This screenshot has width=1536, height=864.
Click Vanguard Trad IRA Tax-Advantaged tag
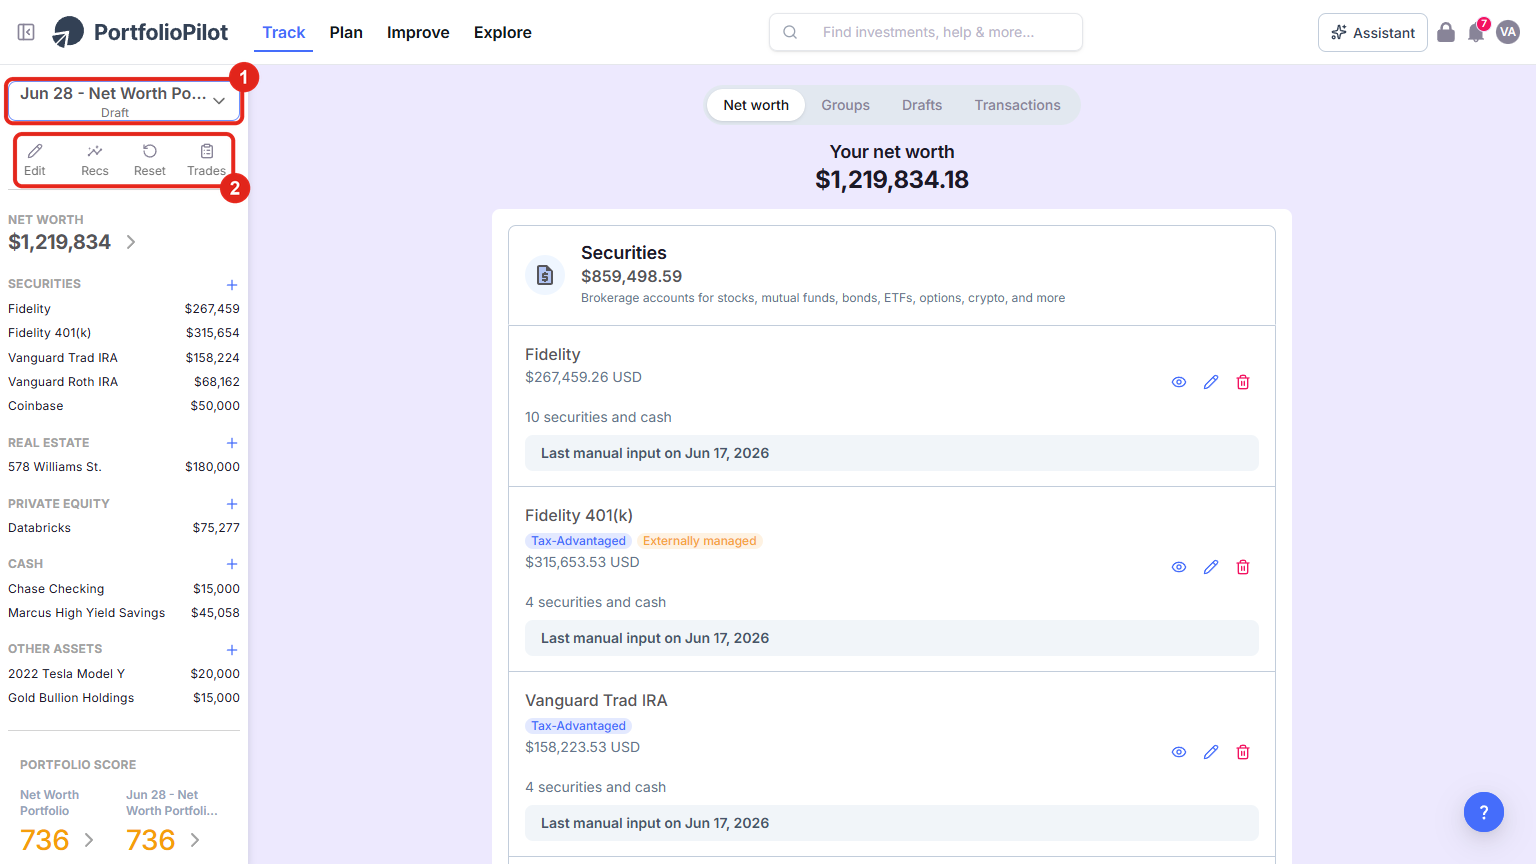coord(578,726)
